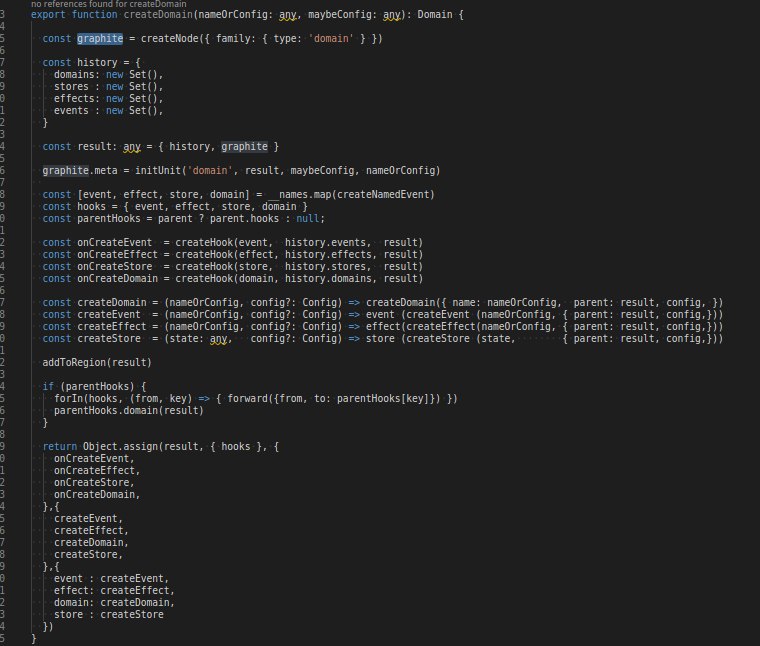Click "parentHooks" in its const declaration
760x646 pixels.
coord(109,219)
